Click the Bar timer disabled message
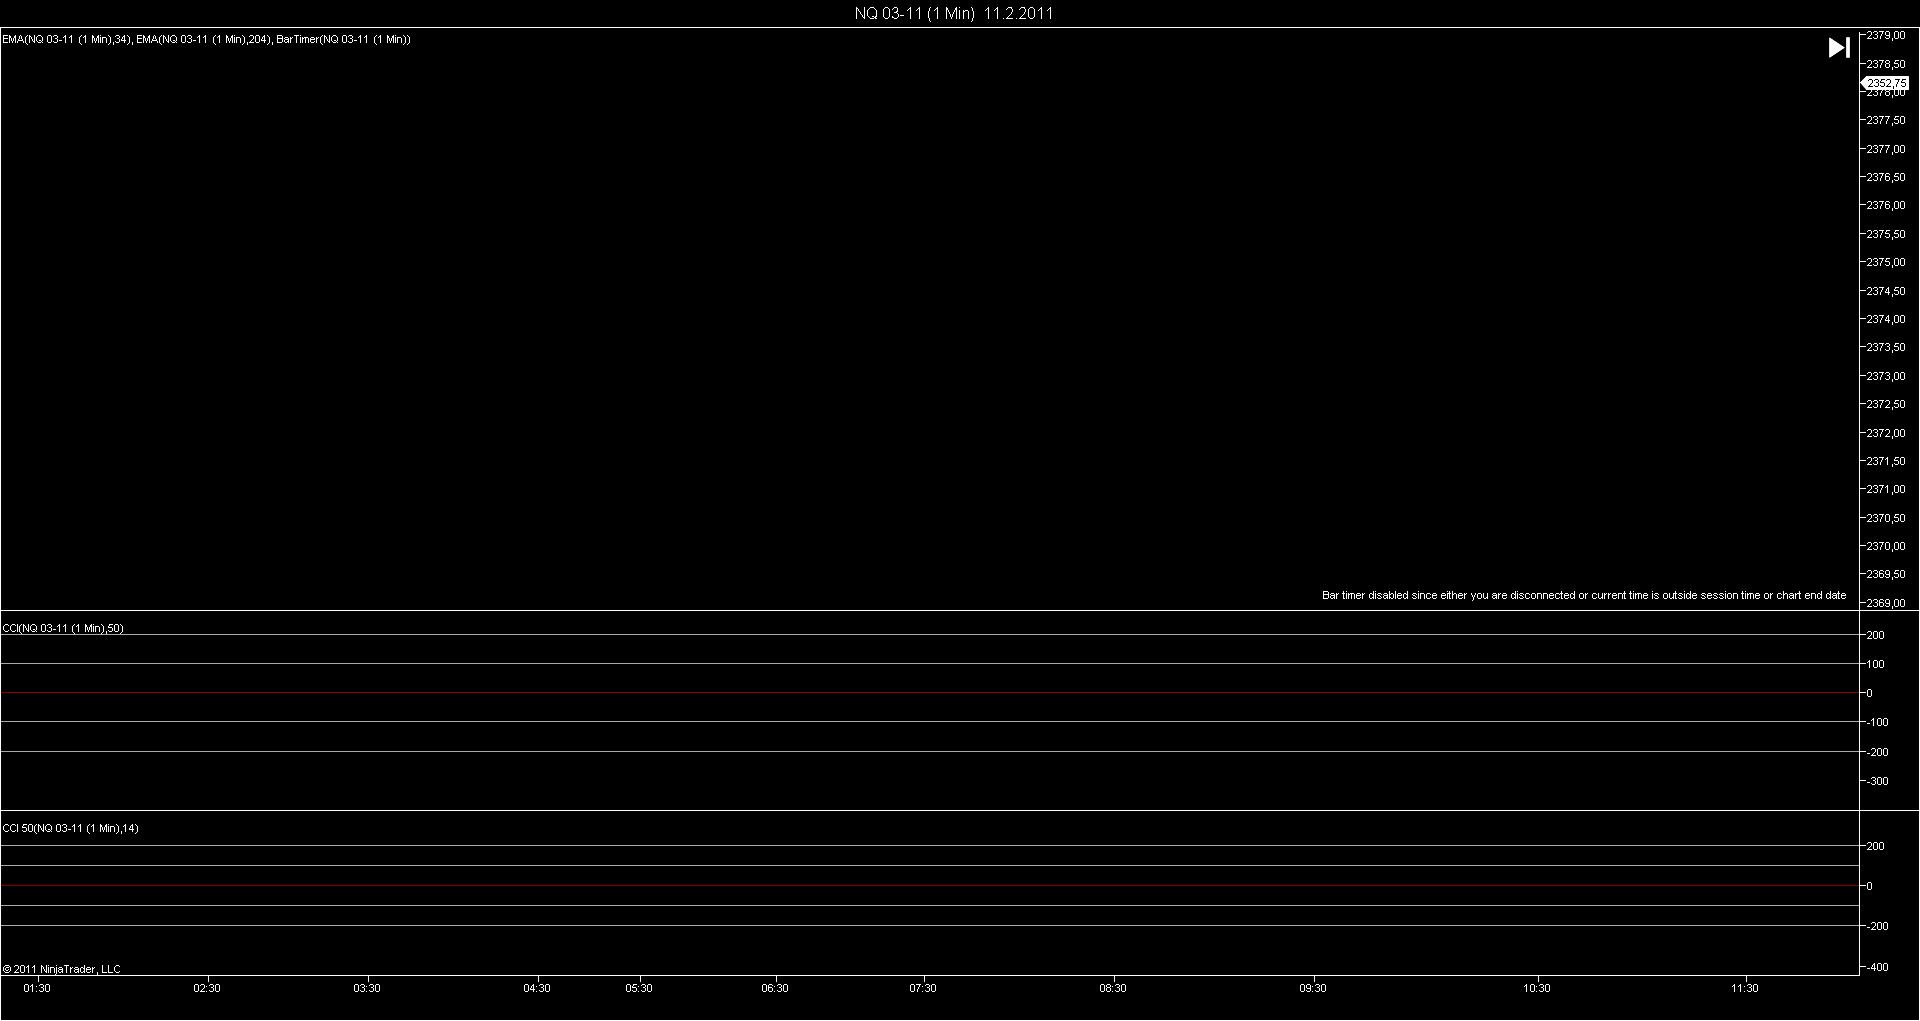The image size is (1920, 1021). (1584, 595)
